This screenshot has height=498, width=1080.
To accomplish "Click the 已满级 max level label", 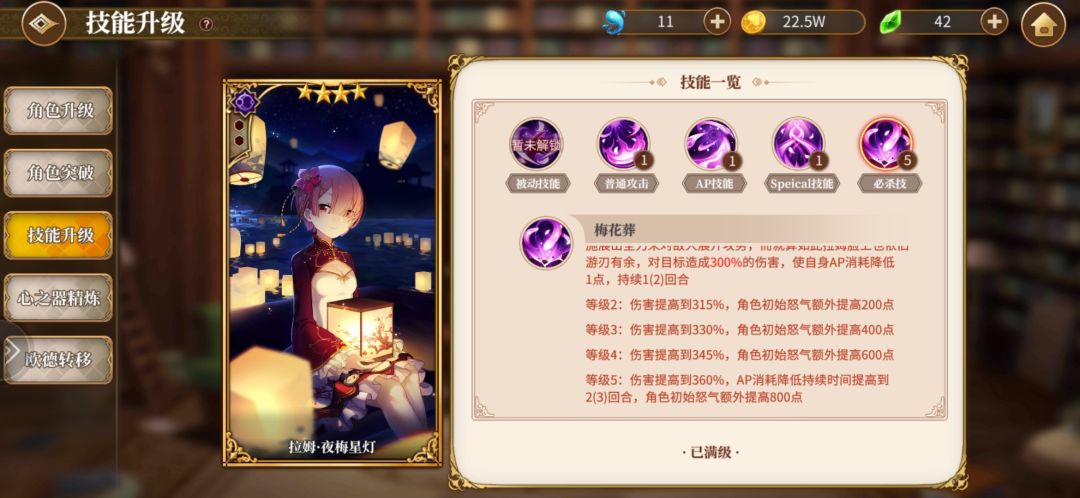I will pos(709,453).
